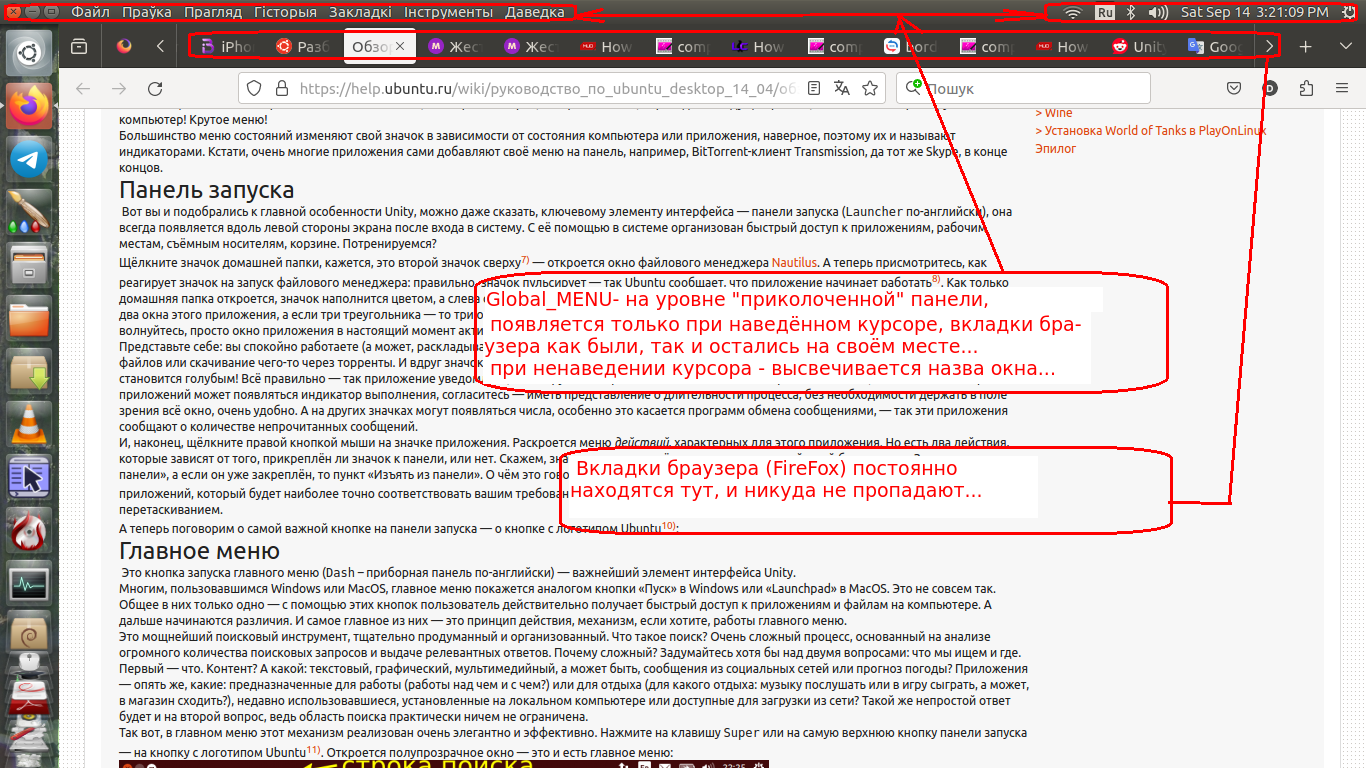Open the sound volume indicator
This screenshot has height=768, width=1366.
point(1158,12)
